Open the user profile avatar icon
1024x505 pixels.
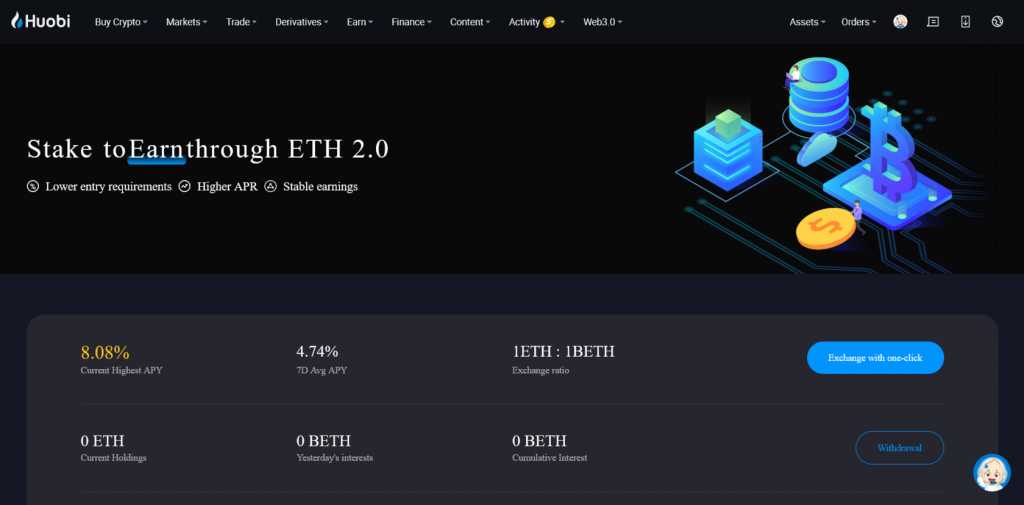(x=900, y=22)
